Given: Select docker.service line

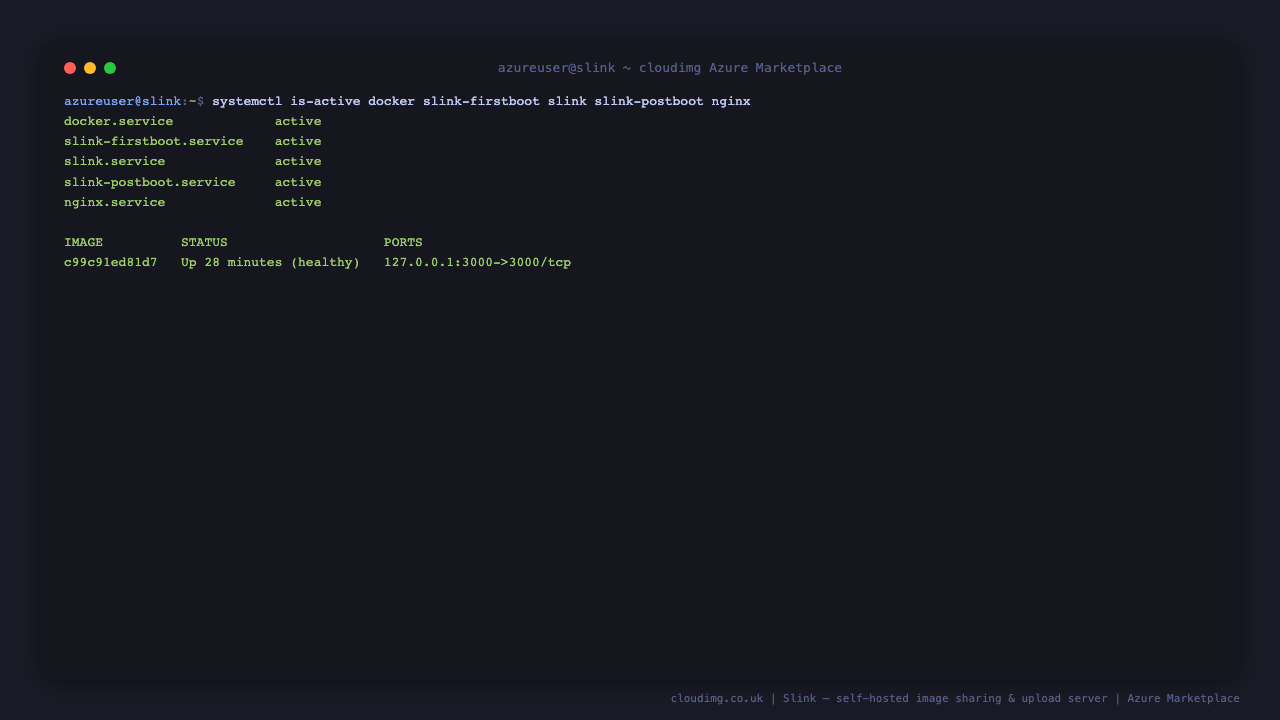Looking at the screenshot, I should tap(193, 121).
